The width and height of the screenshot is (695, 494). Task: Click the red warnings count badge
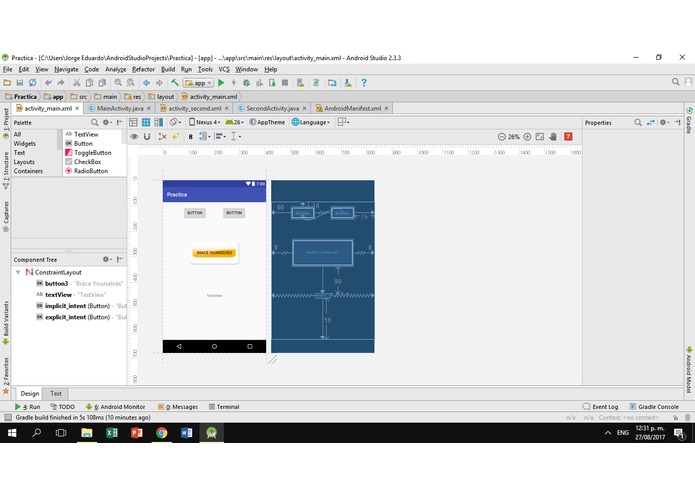568,136
